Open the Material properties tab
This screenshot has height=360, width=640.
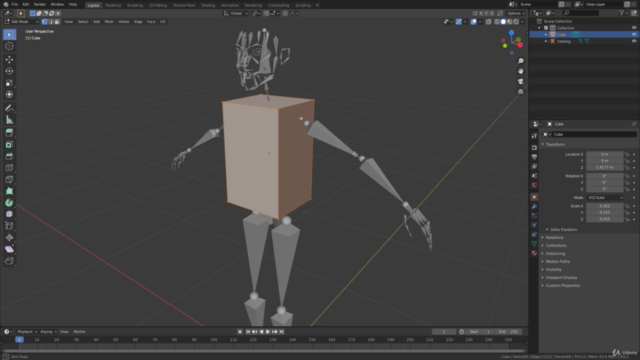tap(534, 253)
